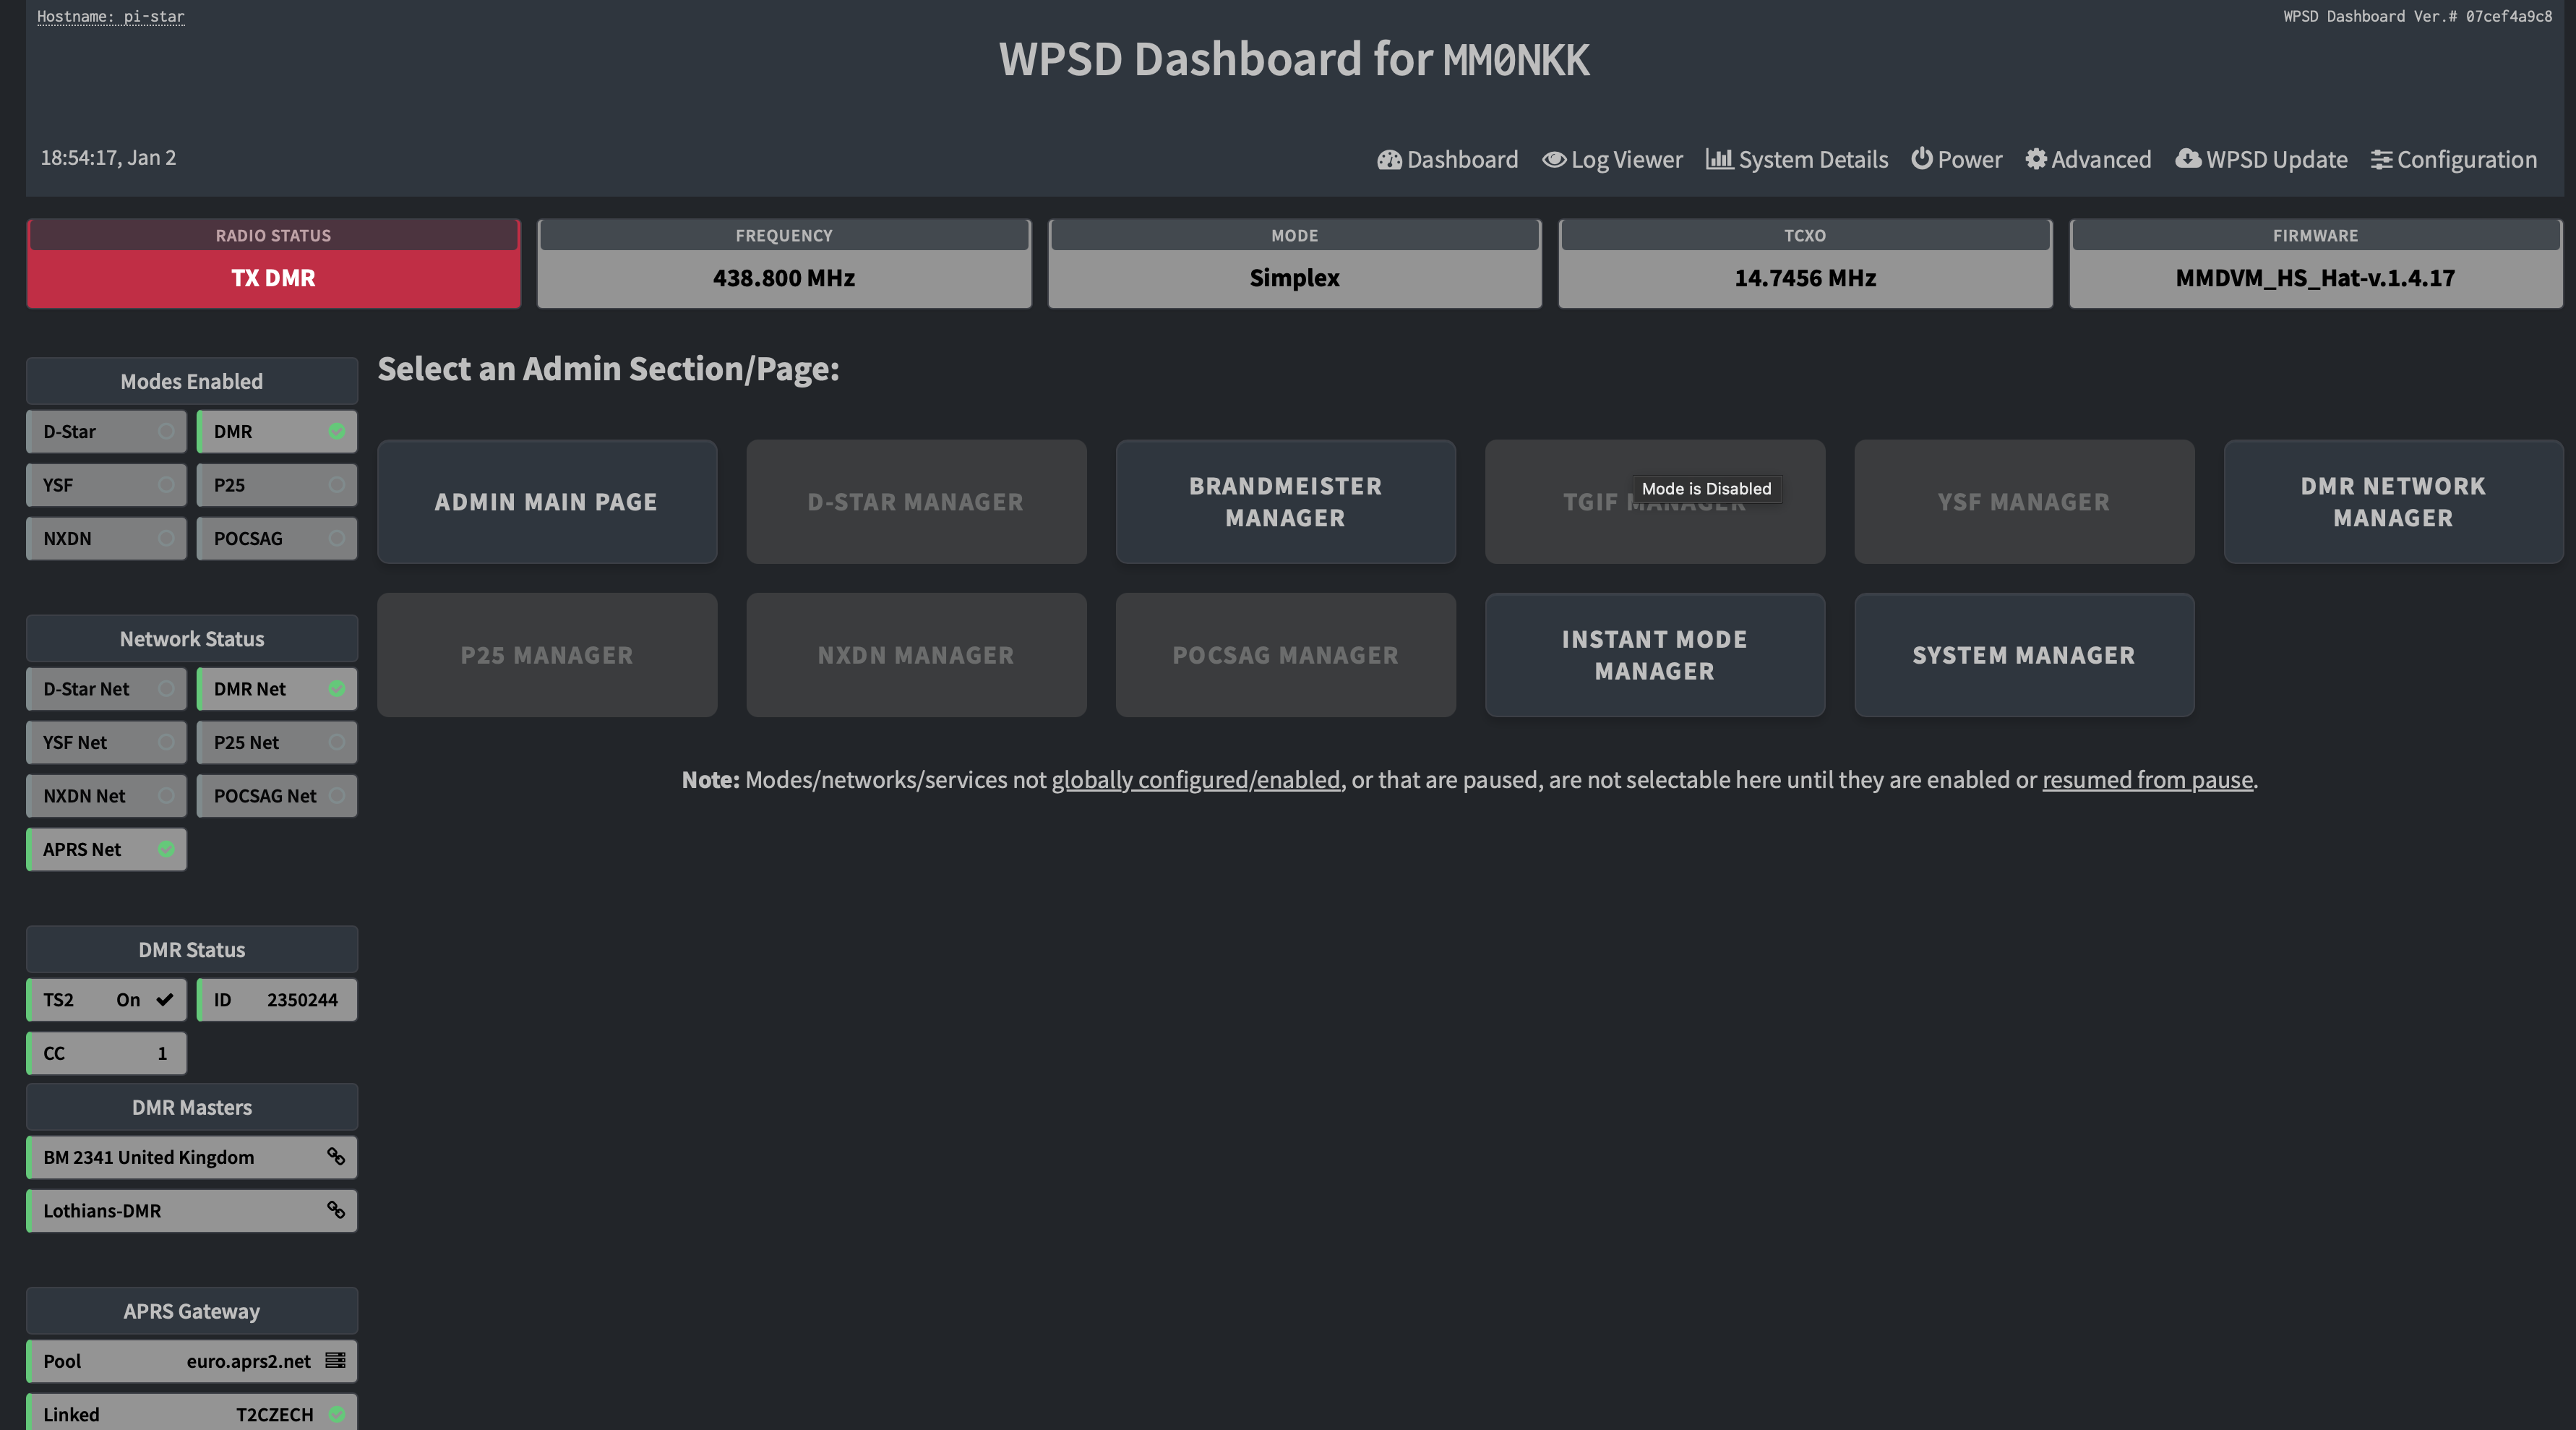Open the DMR Network Manager

click(x=2393, y=502)
